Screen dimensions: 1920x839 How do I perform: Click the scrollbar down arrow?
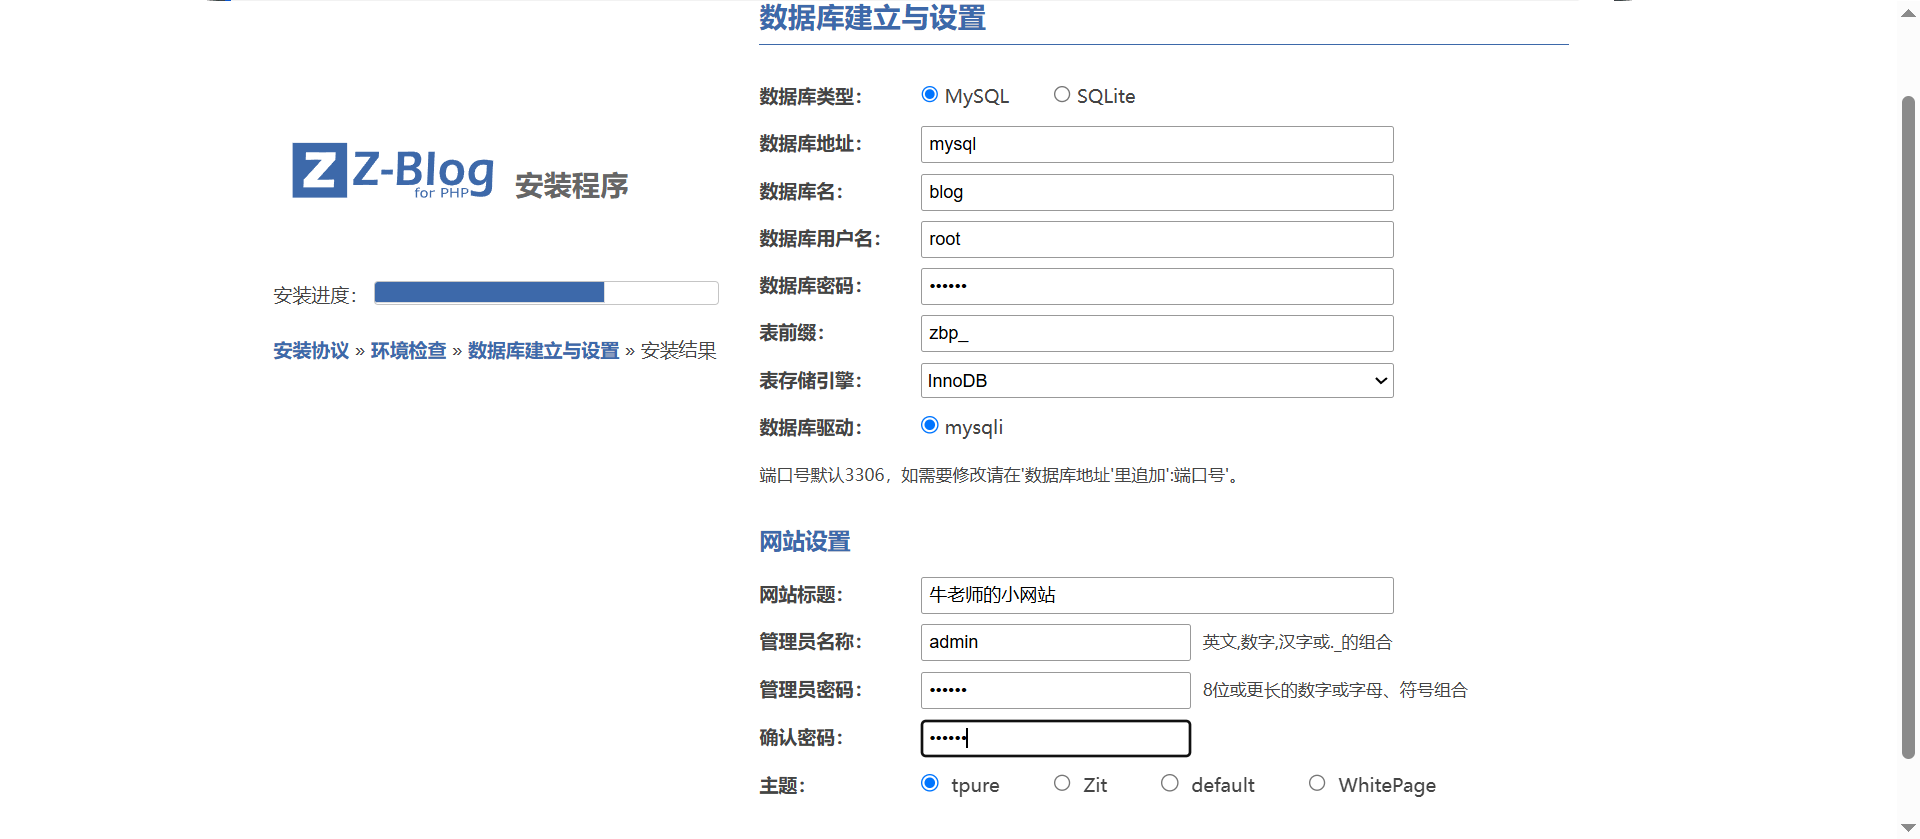(1908, 828)
